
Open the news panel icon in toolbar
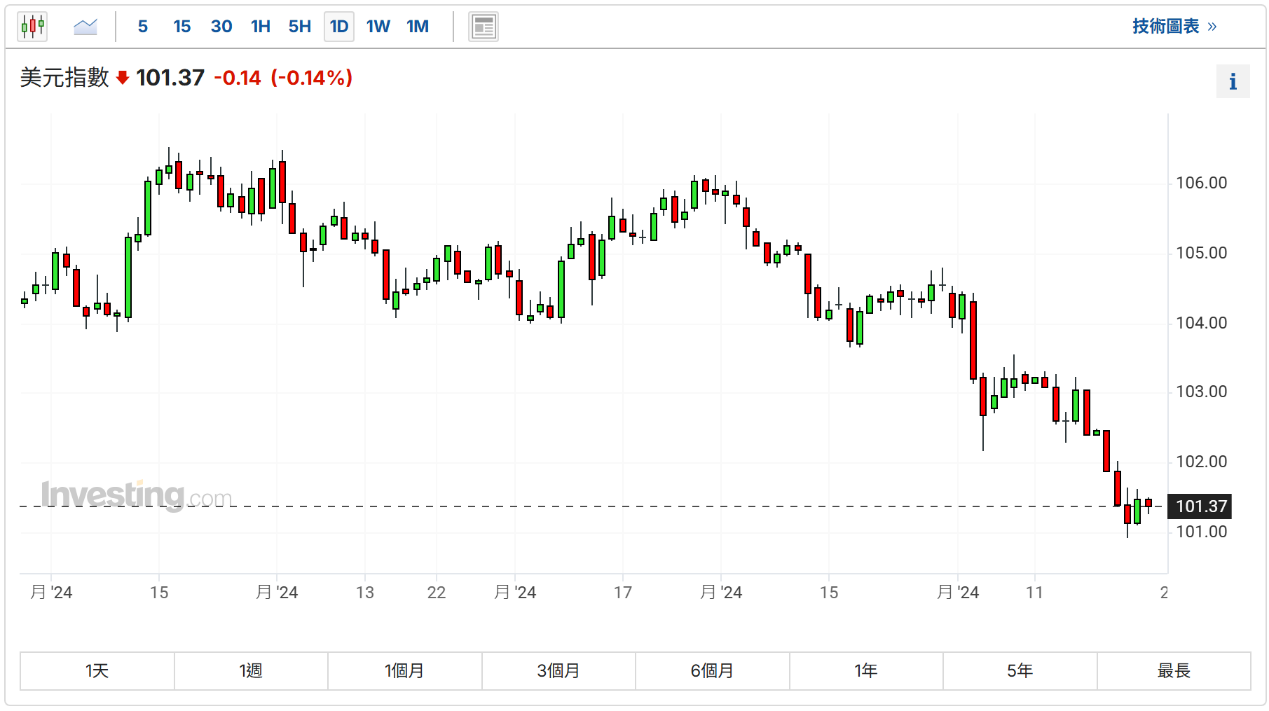[484, 27]
